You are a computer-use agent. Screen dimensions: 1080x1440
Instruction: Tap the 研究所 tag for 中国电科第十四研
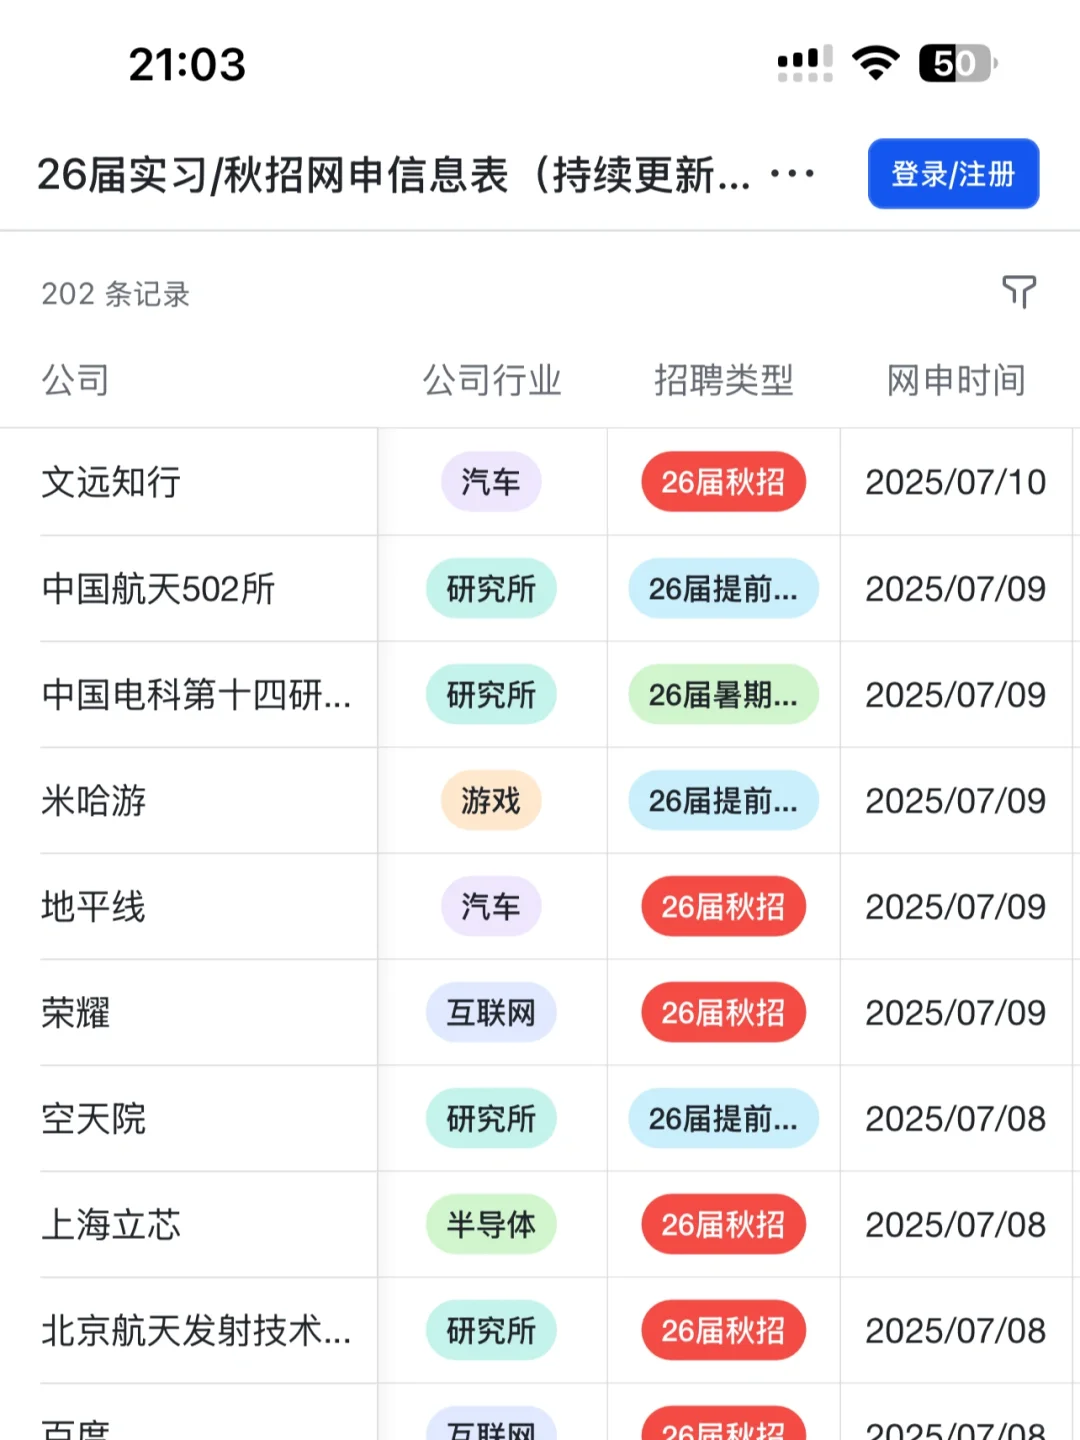pyautogui.click(x=491, y=694)
